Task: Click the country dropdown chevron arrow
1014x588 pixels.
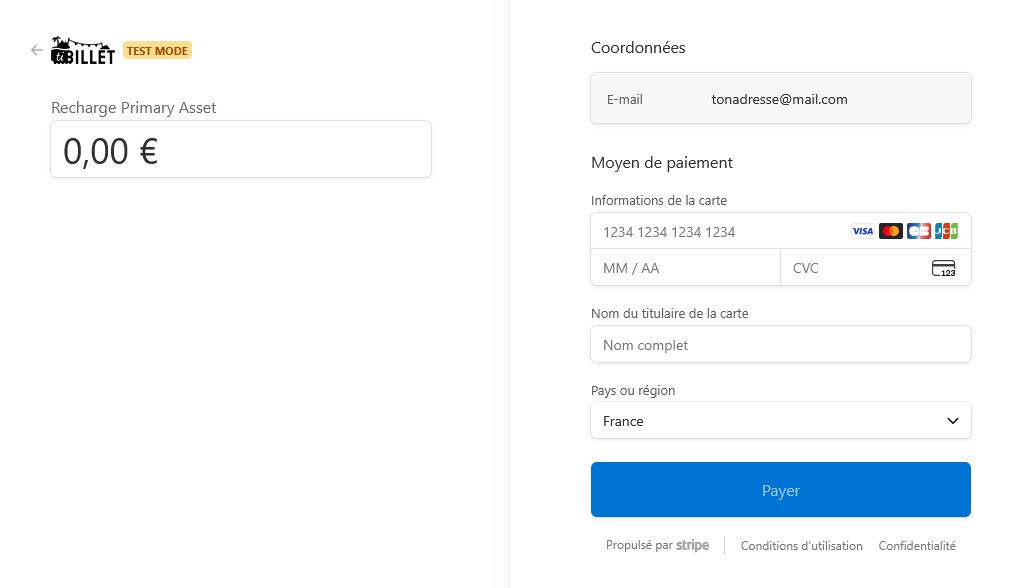Action: tap(952, 421)
